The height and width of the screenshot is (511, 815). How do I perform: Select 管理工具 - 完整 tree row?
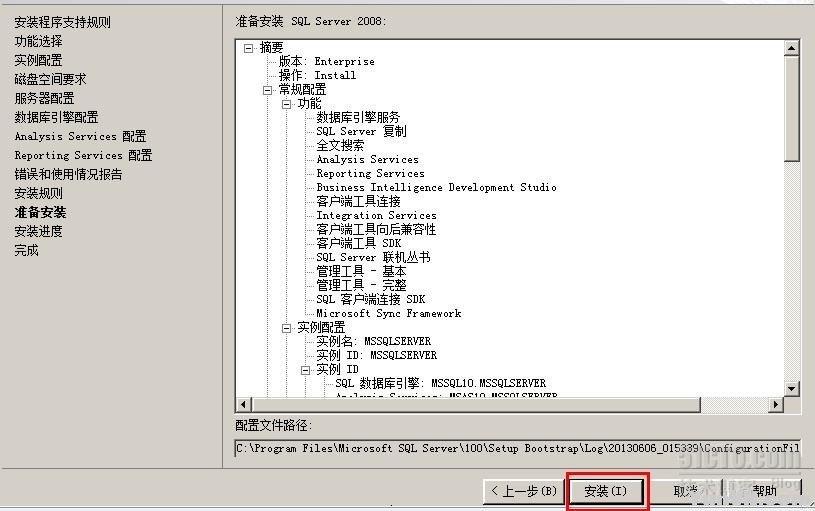361,286
